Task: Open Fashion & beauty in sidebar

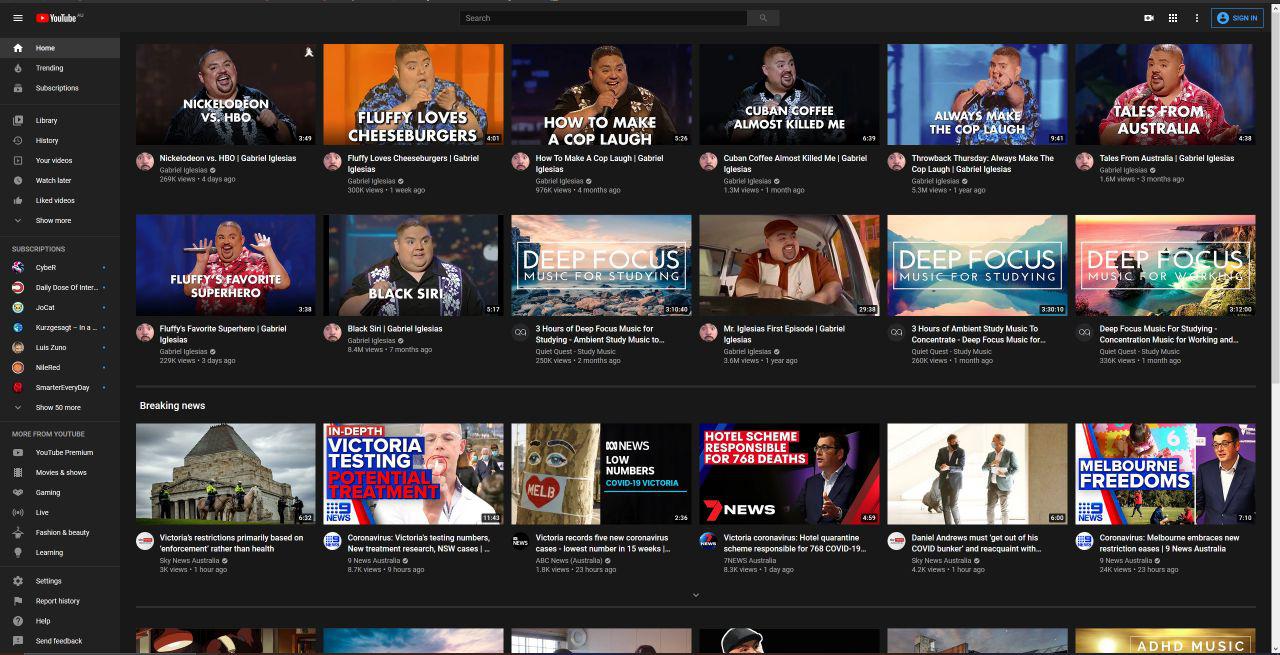Action: tap(60, 532)
